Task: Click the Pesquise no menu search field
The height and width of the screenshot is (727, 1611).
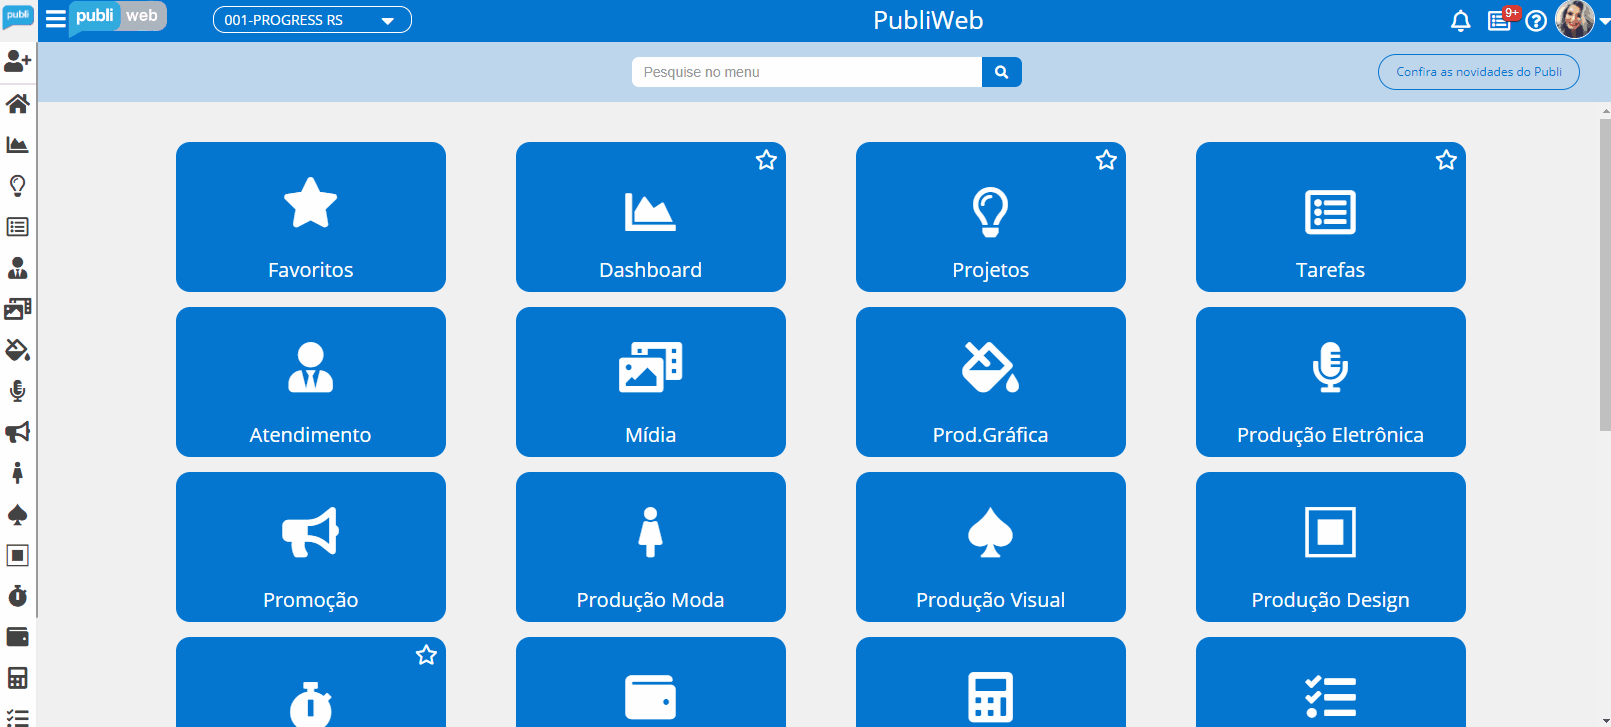Action: 807,72
